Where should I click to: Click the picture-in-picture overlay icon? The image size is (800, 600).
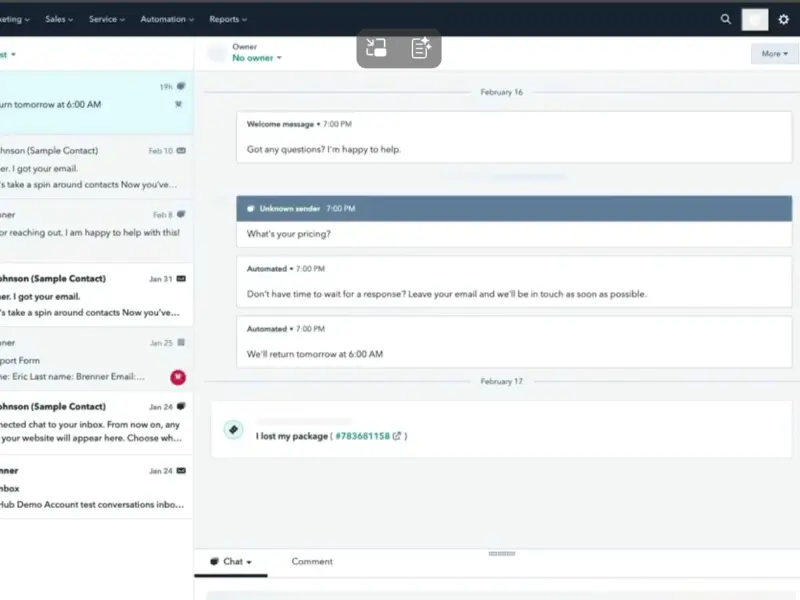377,48
